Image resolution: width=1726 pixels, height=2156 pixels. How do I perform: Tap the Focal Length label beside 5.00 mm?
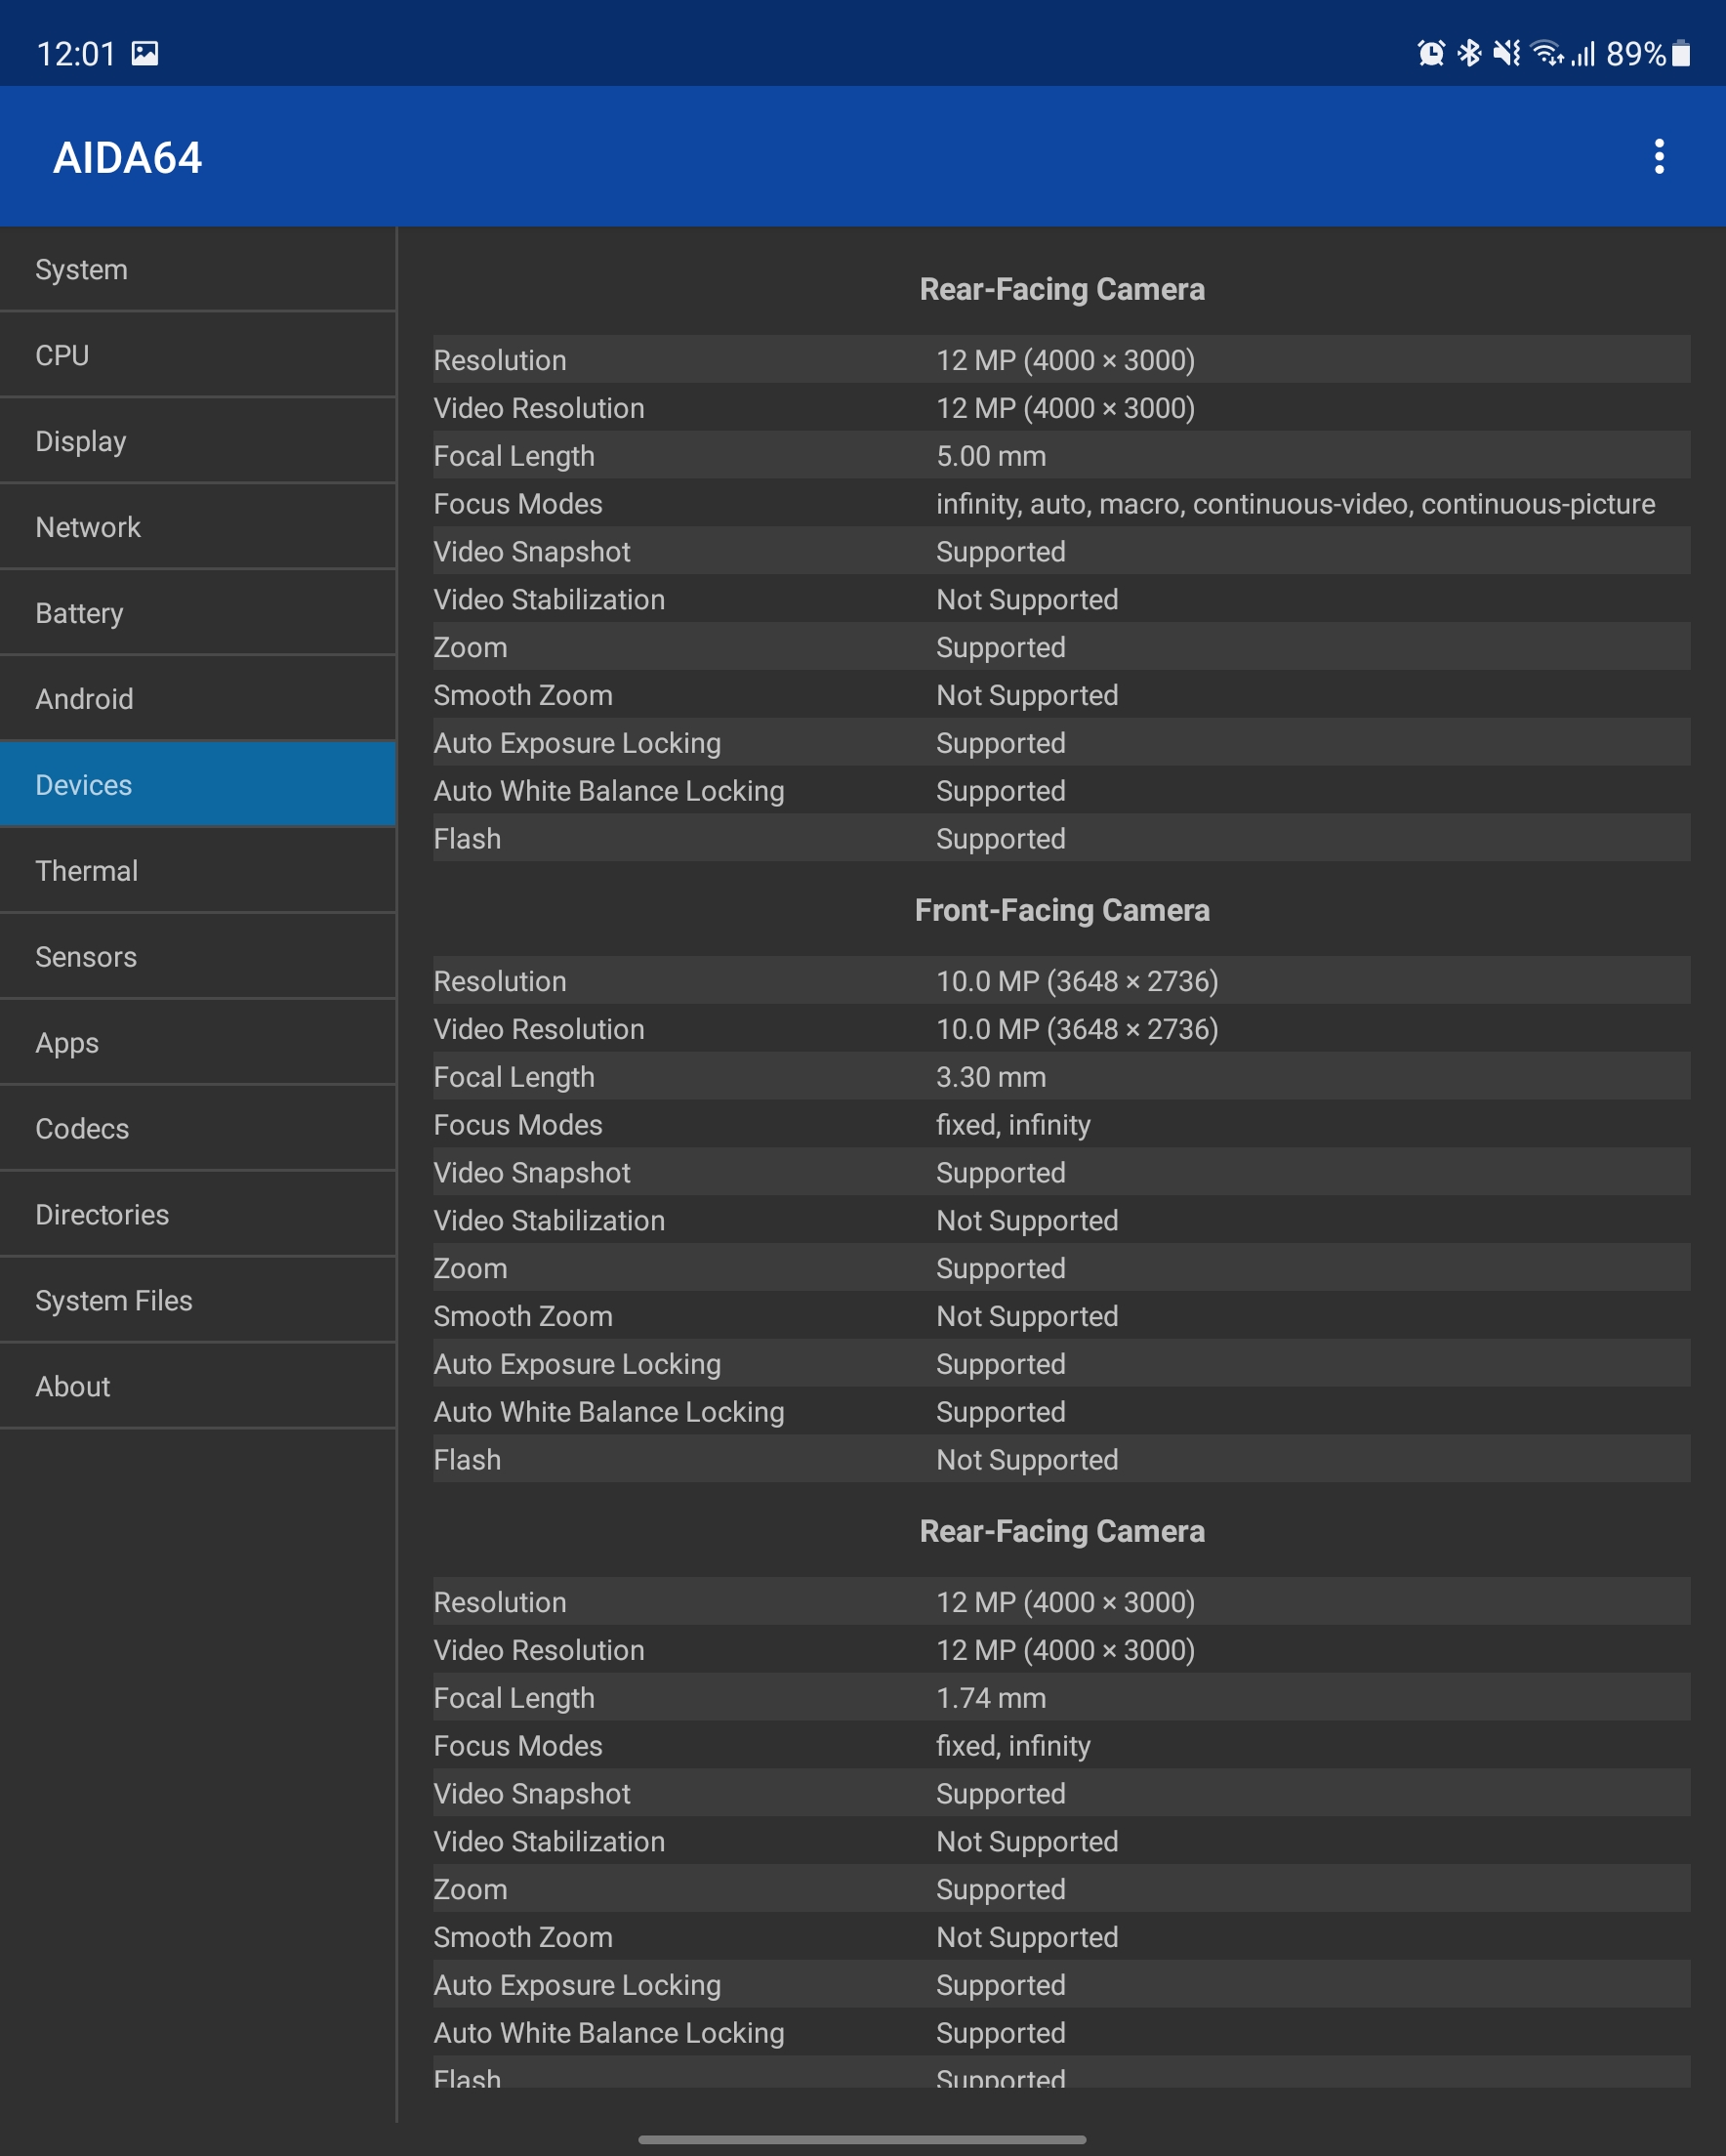click(514, 457)
